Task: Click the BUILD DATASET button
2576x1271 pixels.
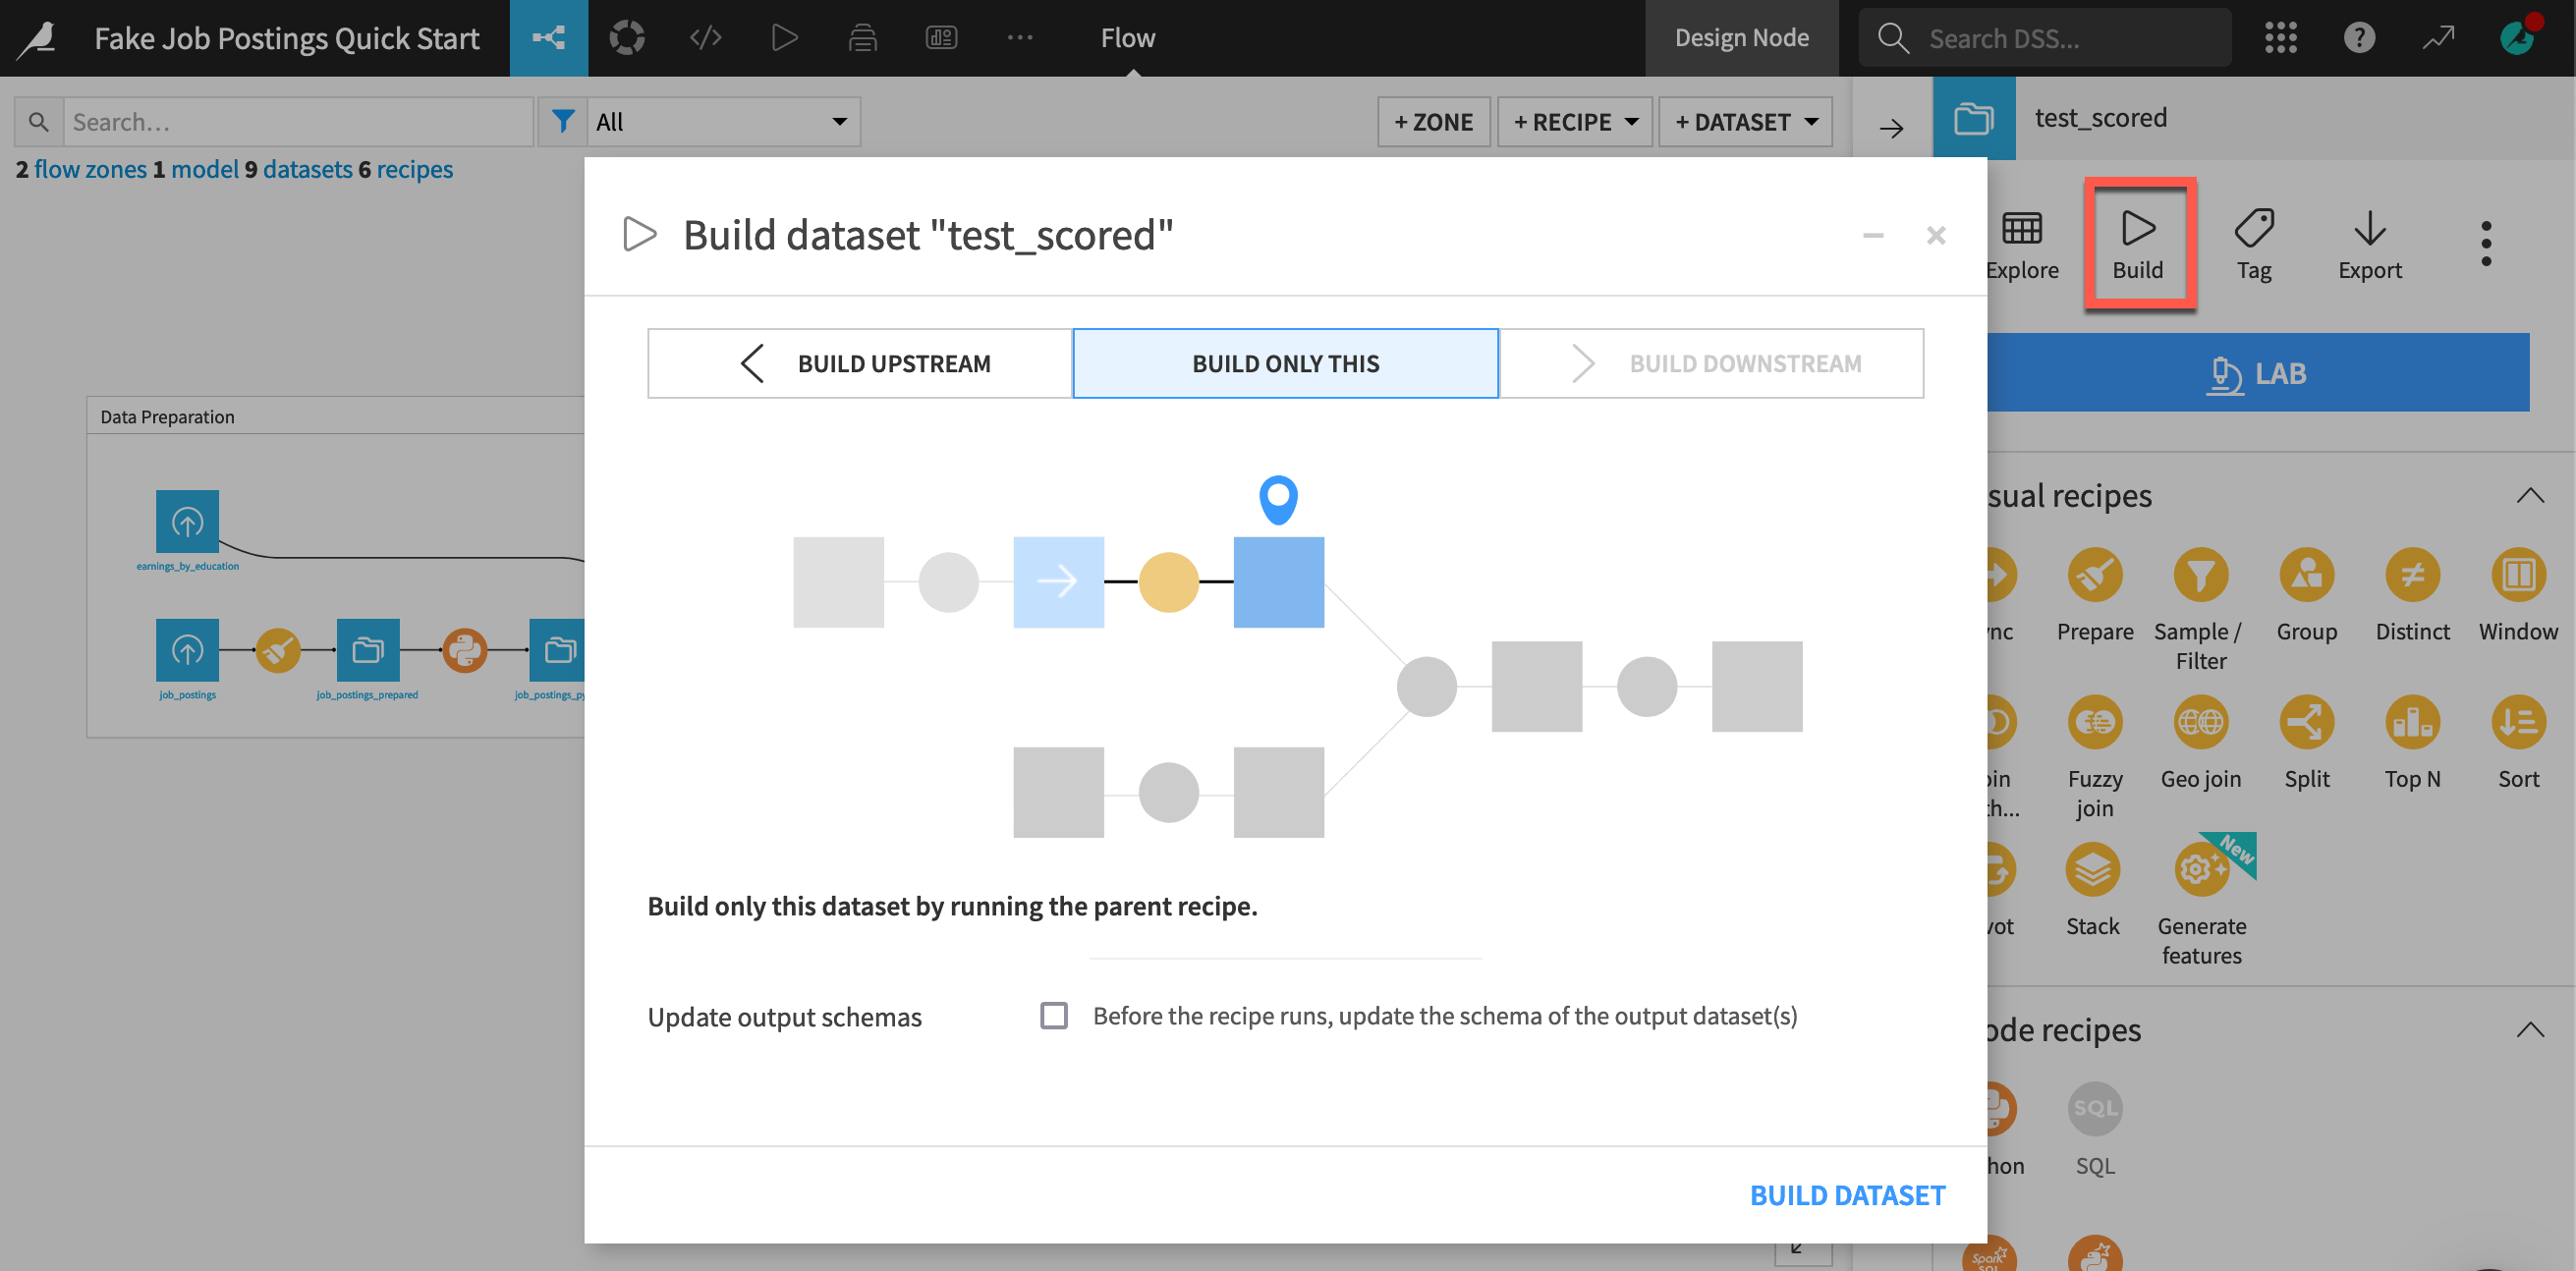Action: click(1847, 1196)
